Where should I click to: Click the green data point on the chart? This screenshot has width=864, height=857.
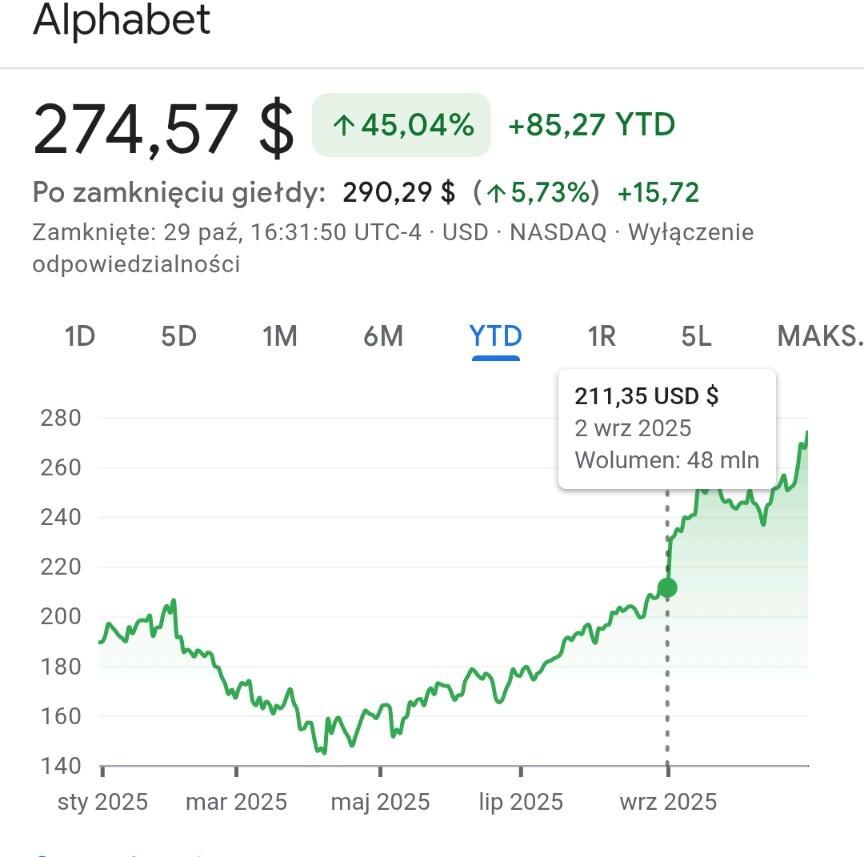[x=667, y=588]
